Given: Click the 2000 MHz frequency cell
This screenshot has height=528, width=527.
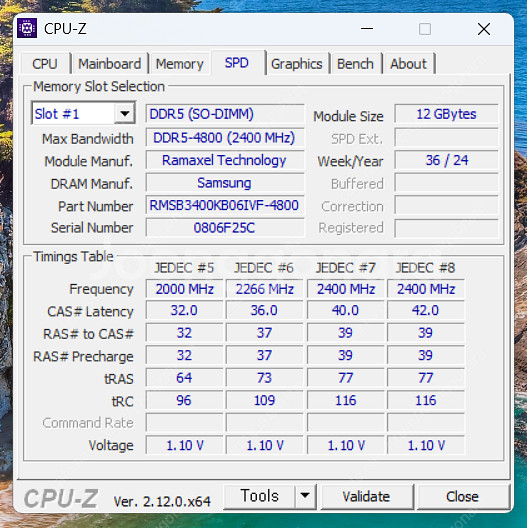Looking at the screenshot, I should (185, 289).
